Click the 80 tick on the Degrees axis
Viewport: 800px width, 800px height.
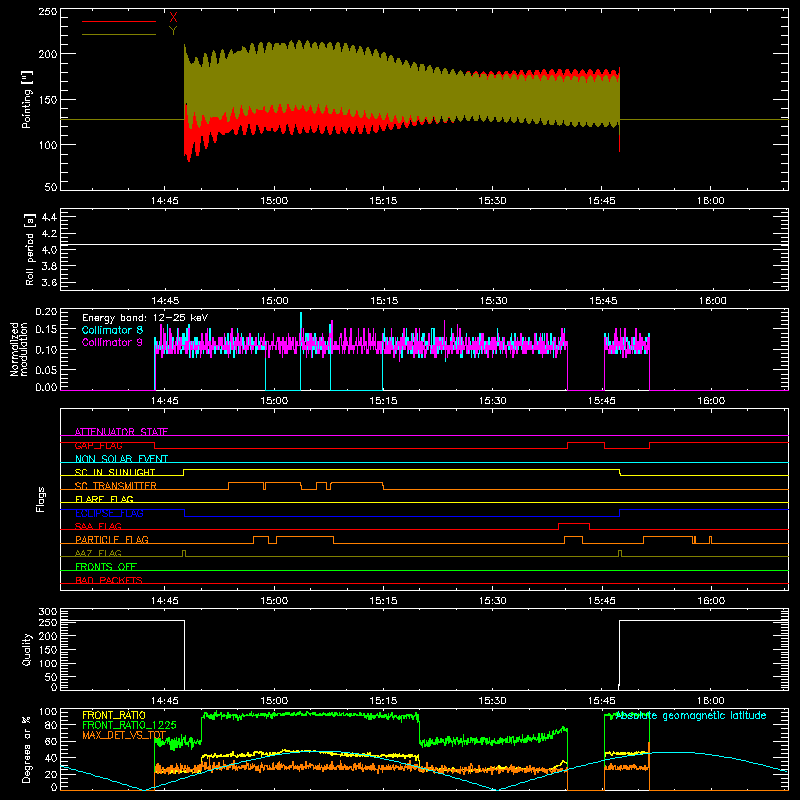coord(51,725)
